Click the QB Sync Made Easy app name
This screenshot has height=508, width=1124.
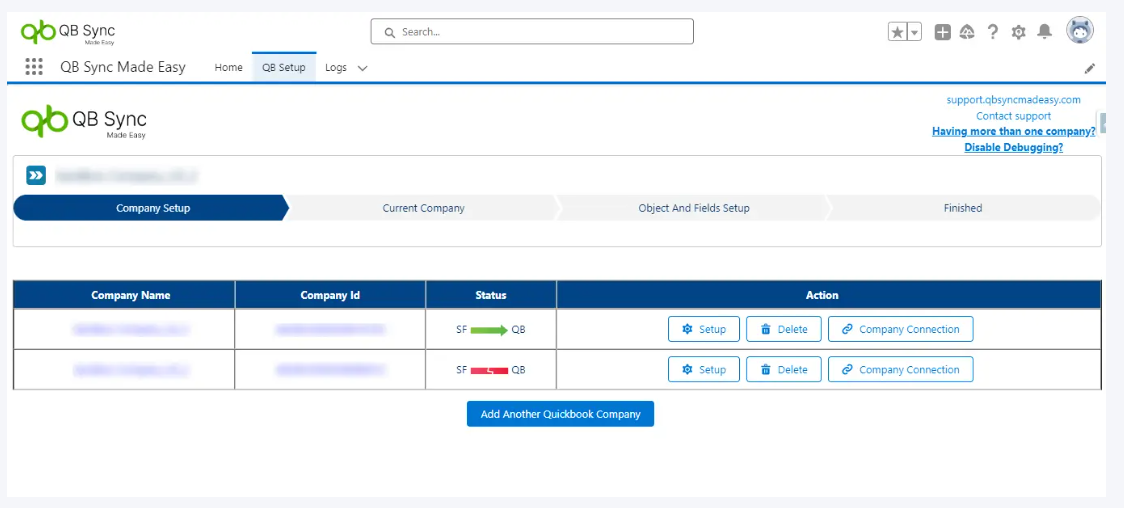point(123,67)
